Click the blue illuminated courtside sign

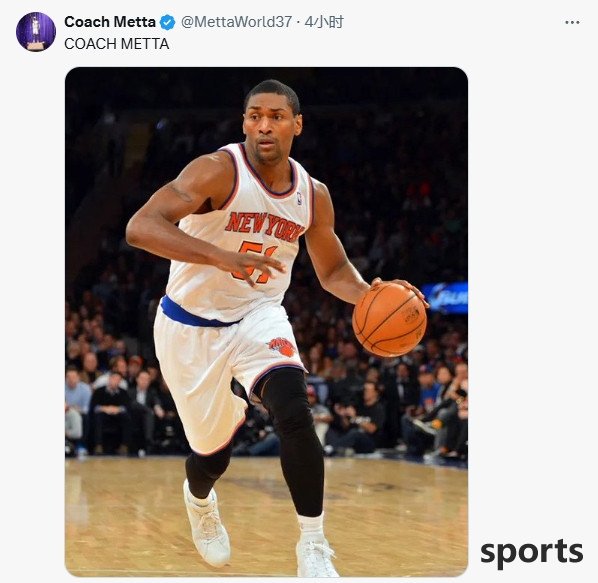pyautogui.click(x=445, y=298)
